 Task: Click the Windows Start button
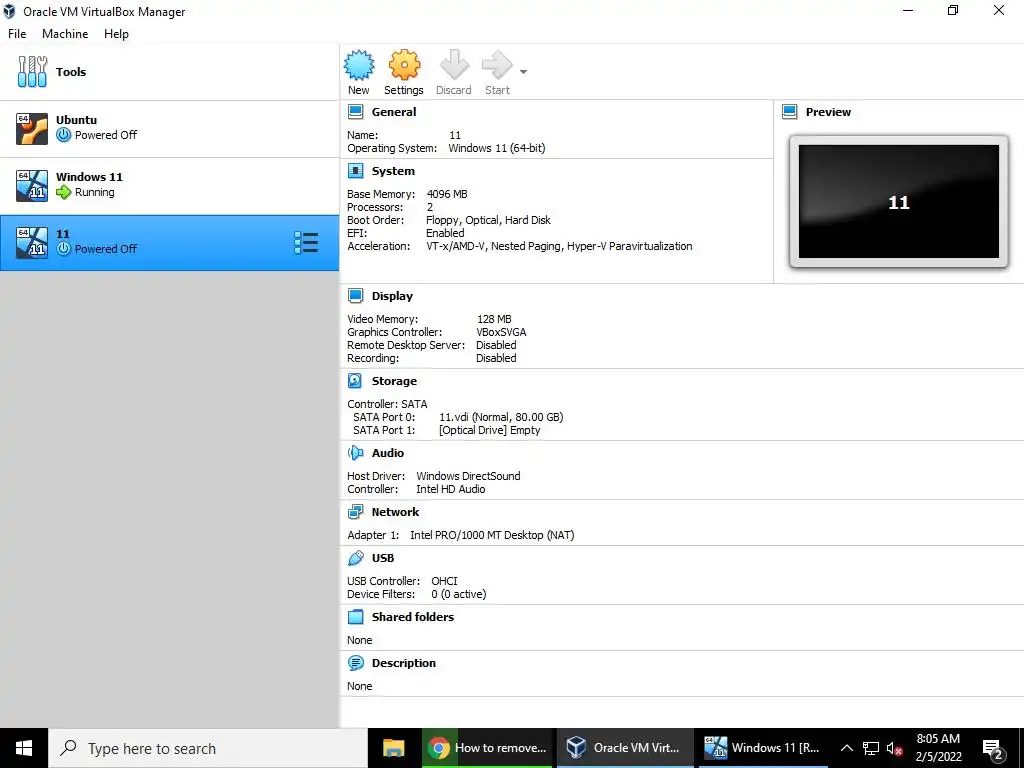(x=24, y=748)
